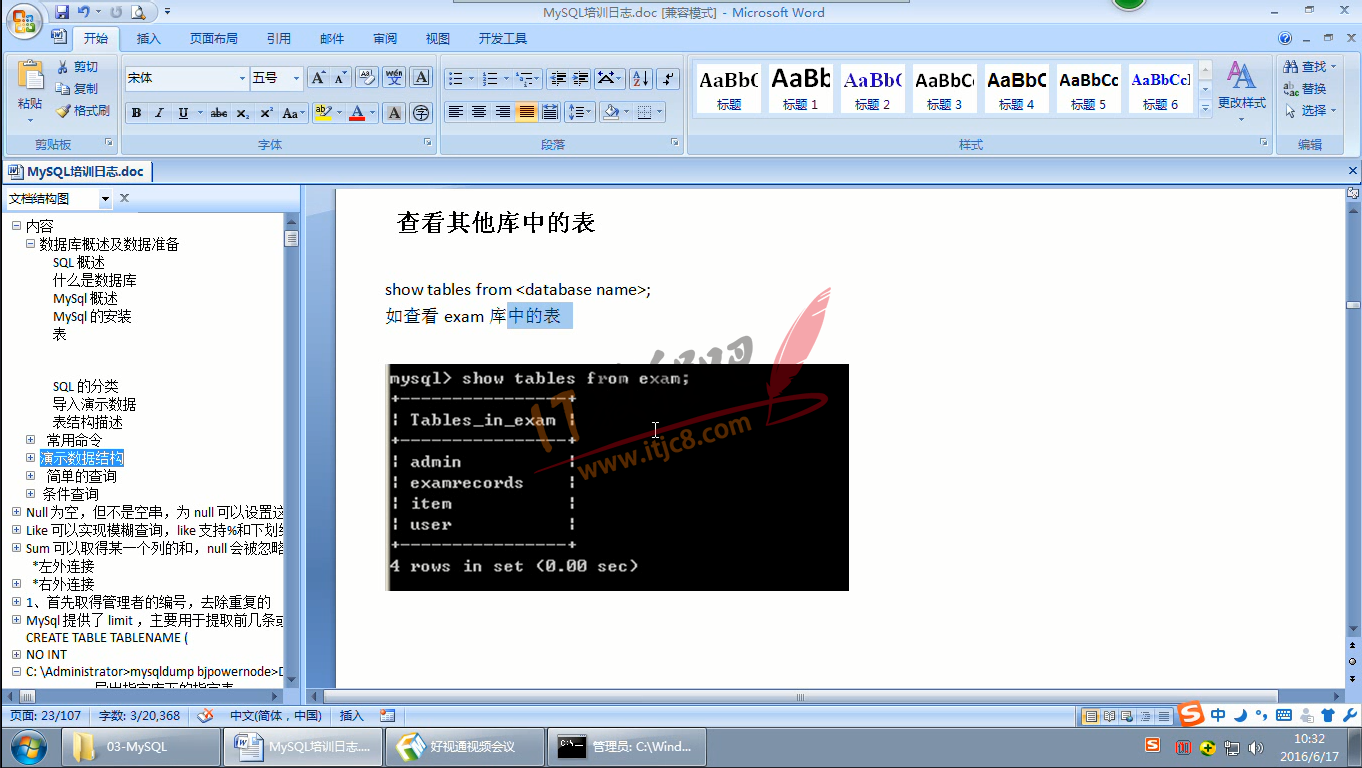1362x768 pixels.
Task: Expand the 常用命令 tree node
Action: coord(30,440)
